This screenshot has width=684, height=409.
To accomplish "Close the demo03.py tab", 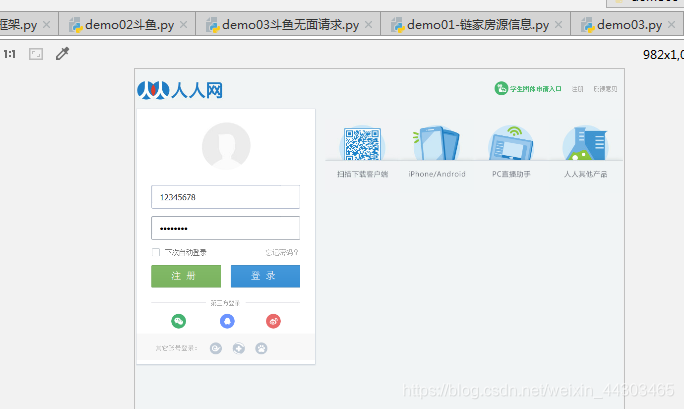I will point(671,25).
